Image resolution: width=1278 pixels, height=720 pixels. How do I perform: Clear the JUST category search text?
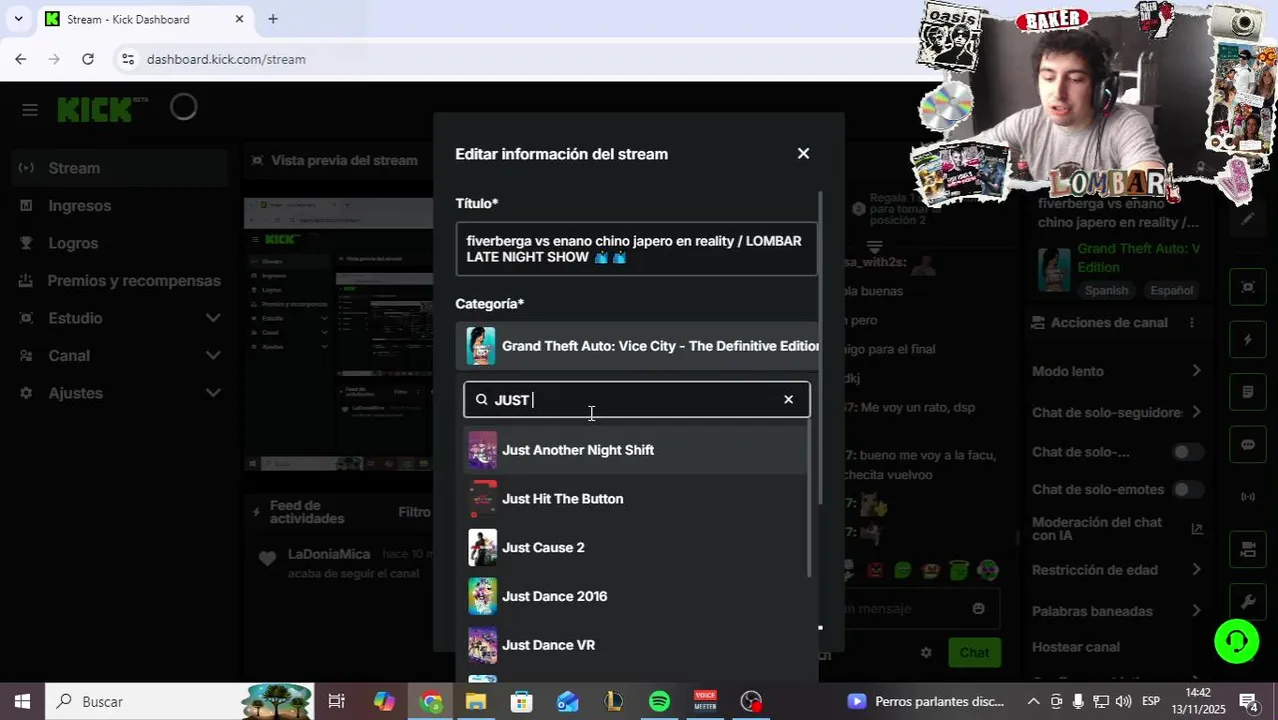click(788, 399)
